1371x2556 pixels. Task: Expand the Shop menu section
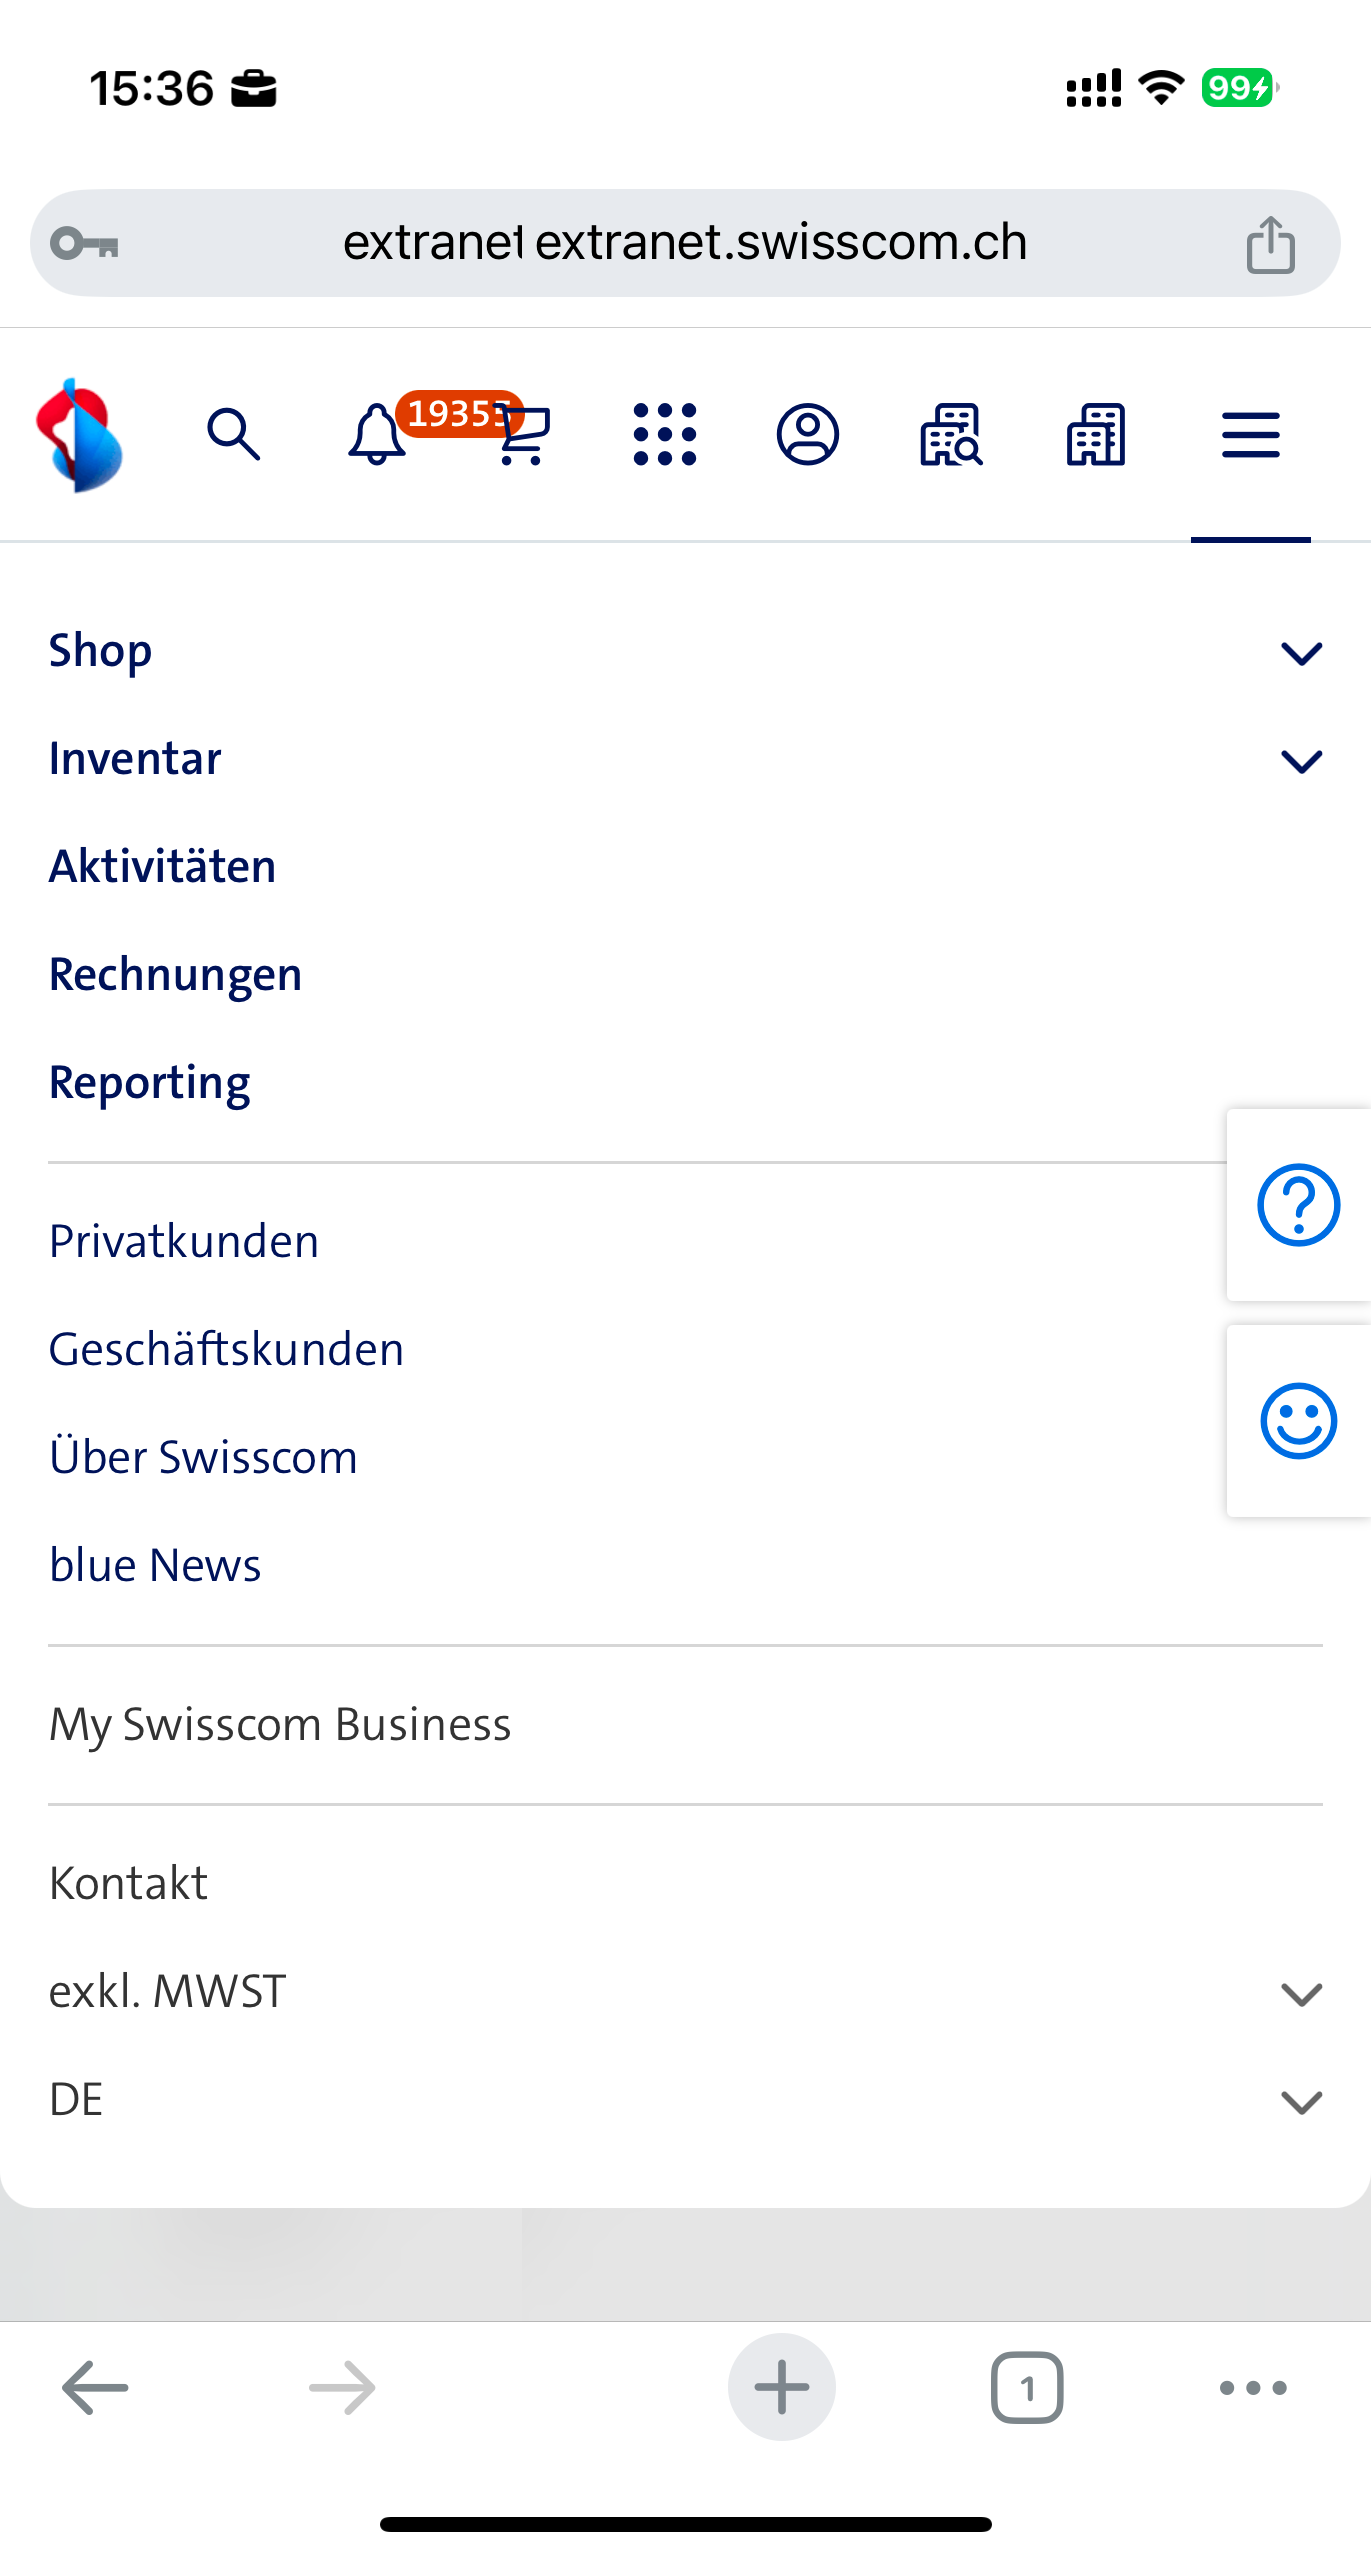click(1301, 653)
